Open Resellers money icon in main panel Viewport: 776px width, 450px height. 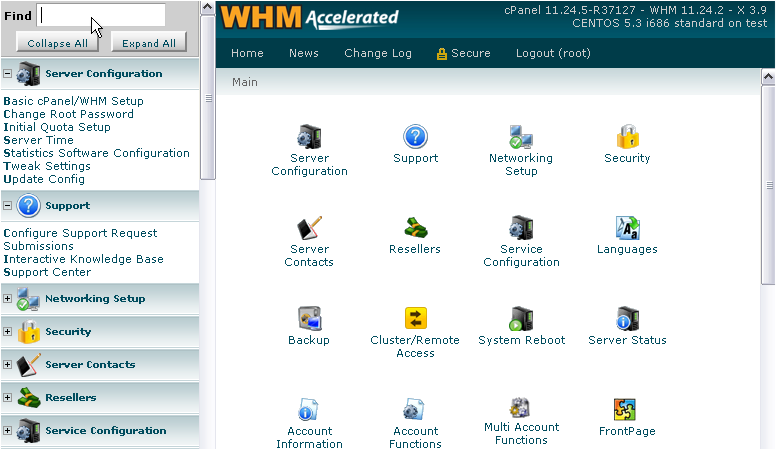click(415, 228)
